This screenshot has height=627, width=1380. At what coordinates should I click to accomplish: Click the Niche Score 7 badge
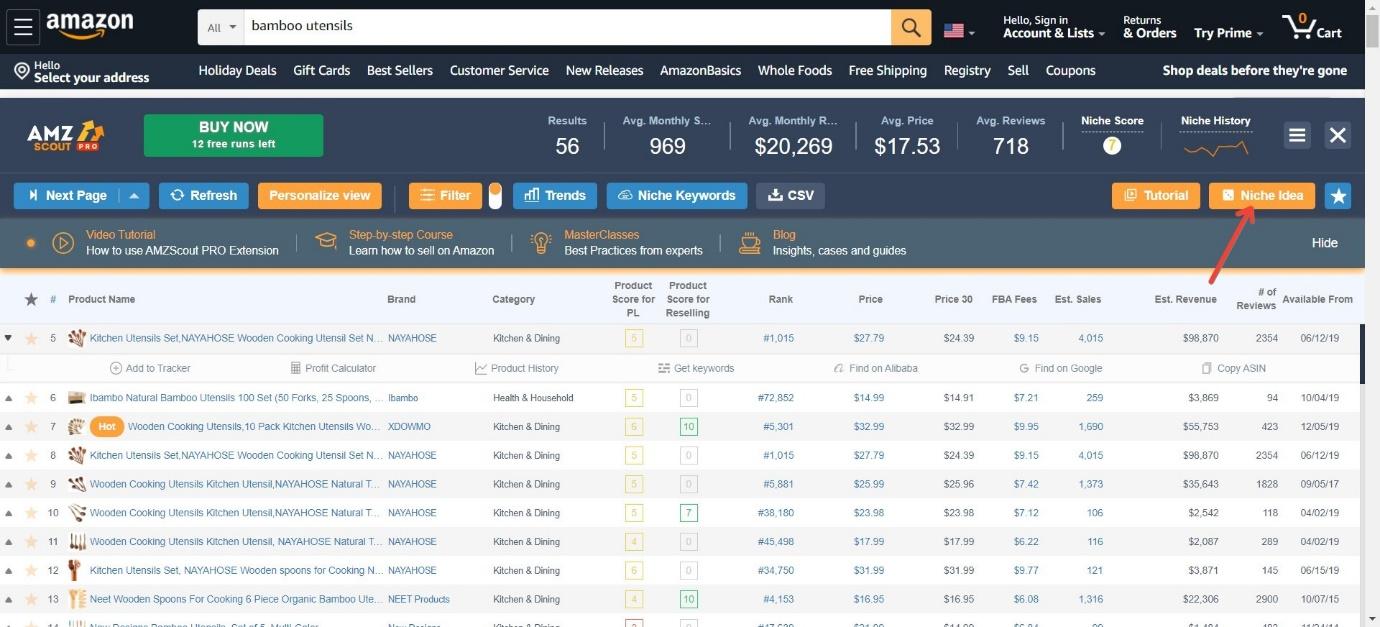[x=1112, y=146]
